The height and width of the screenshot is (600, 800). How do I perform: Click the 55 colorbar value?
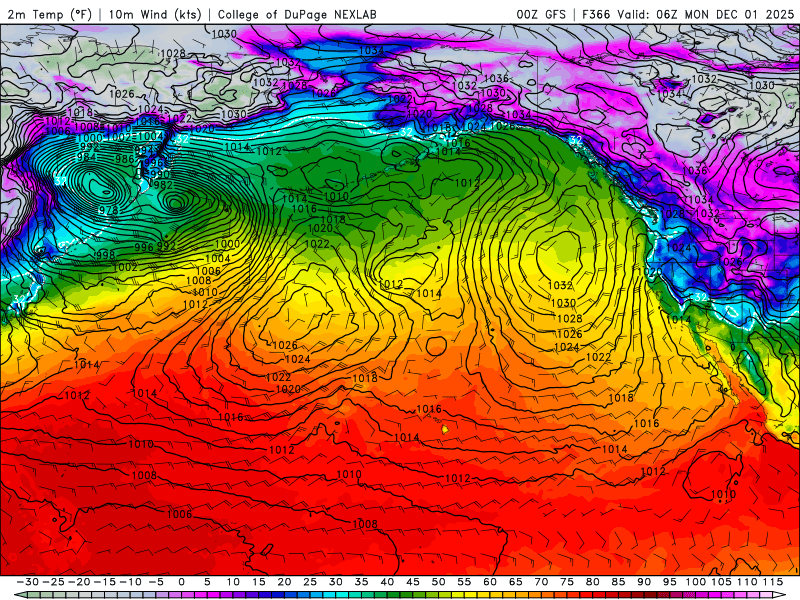pos(464,582)
